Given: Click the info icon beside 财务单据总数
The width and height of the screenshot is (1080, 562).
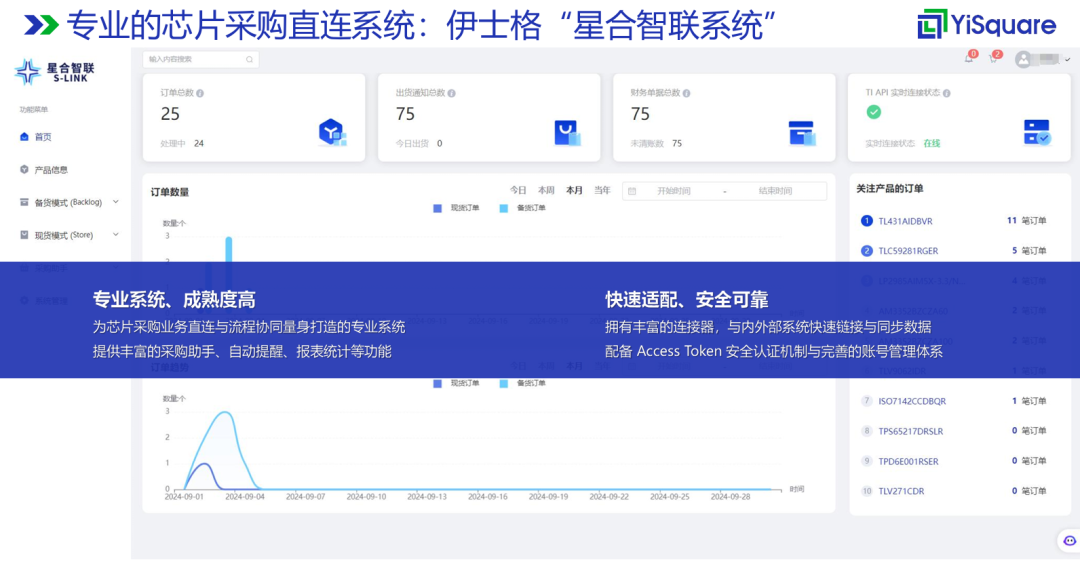Looking at the screenshot, I should tap(686, 93).
